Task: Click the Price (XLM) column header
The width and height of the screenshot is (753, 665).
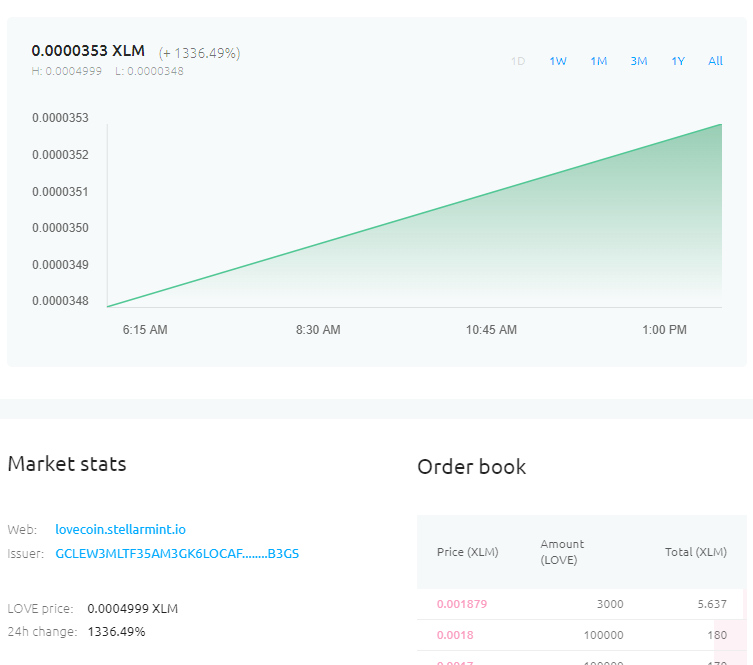Action: coord(468,552)
